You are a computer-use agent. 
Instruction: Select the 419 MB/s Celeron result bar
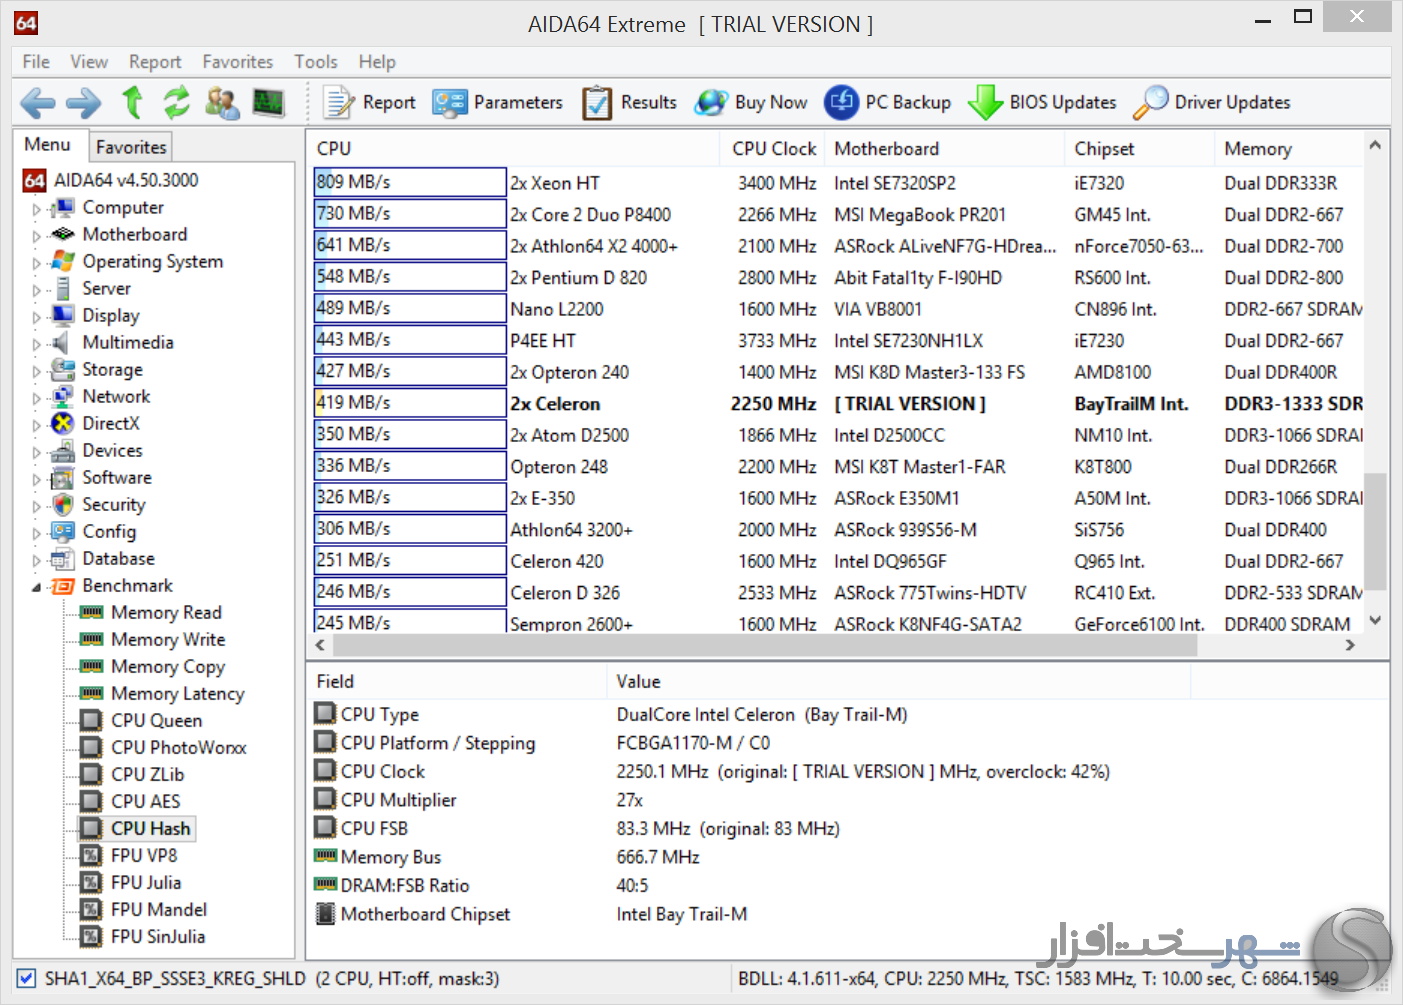point(410,403)
